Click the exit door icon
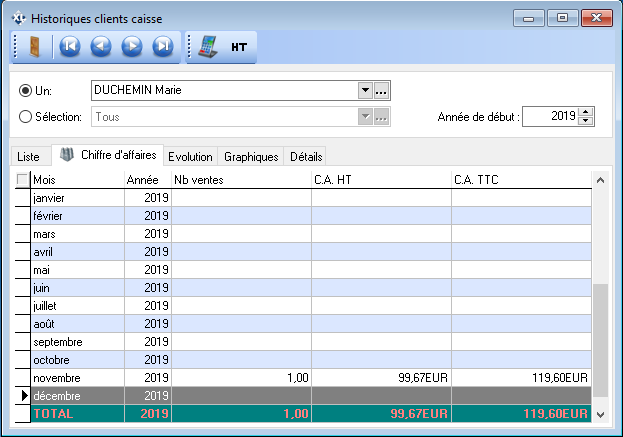Image resolution: width=623 pixels, height=437 pixels. tap(35, 47)
